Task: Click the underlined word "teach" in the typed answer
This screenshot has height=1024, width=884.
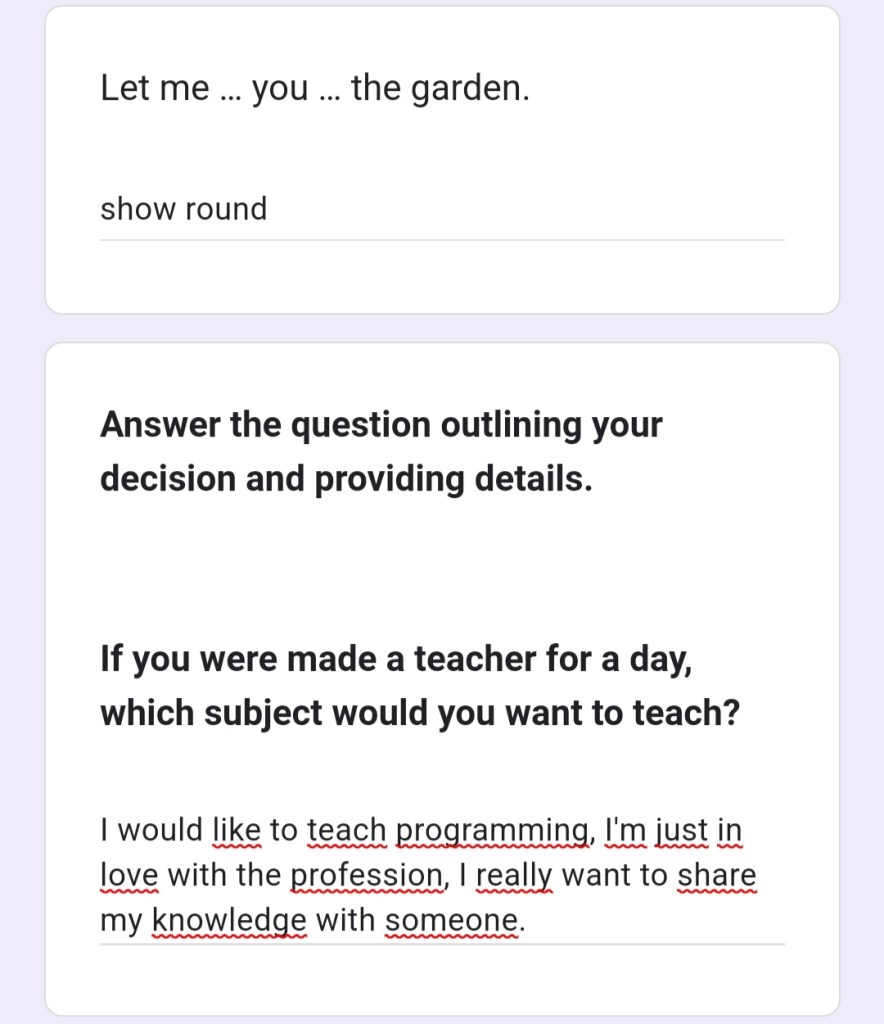Action: (346, 831)
